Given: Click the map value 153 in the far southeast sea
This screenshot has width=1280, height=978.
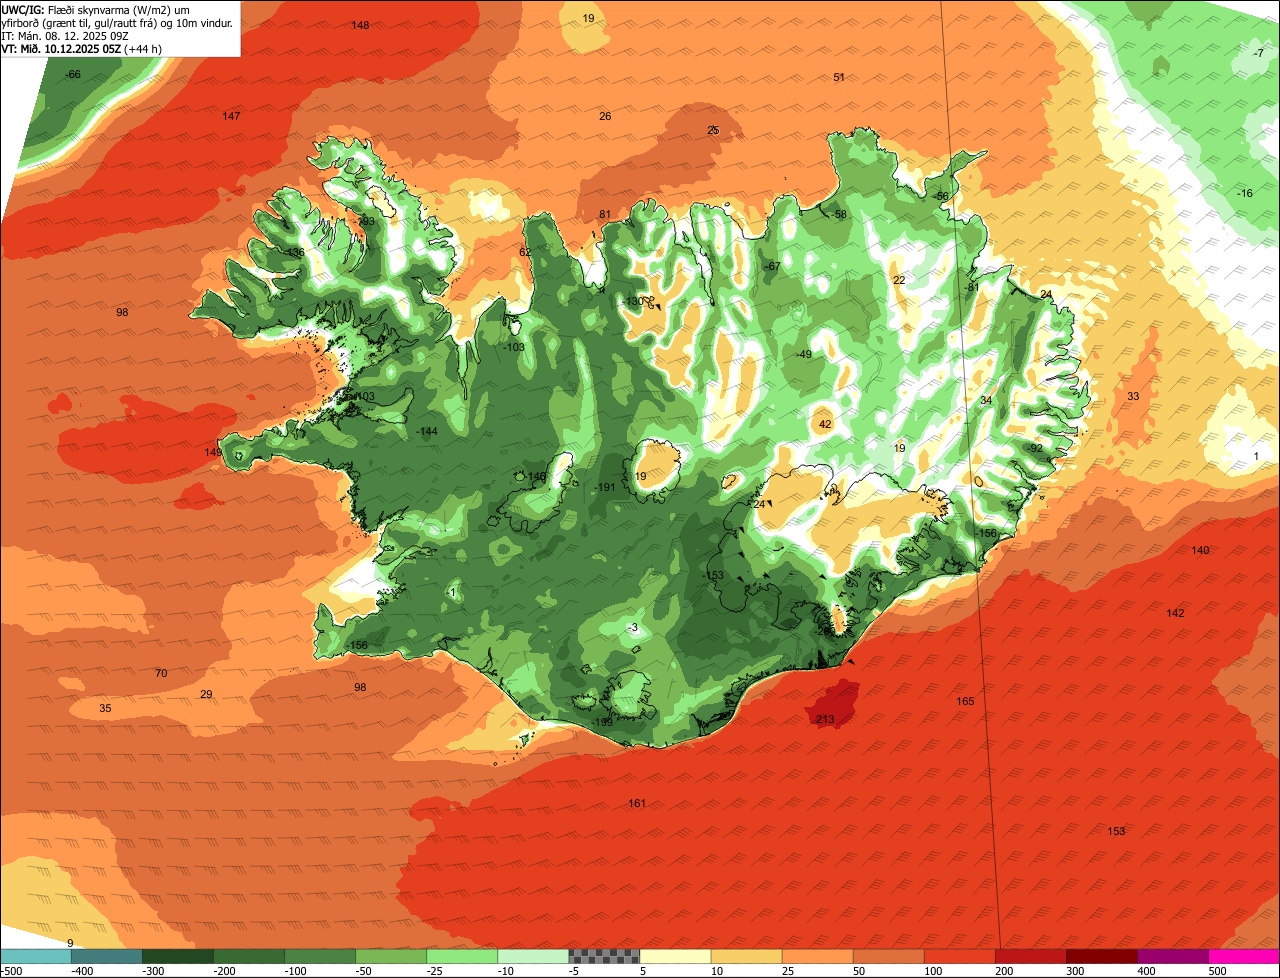Looking at the screenshot, I should pyautogui.click(x=1116, y=831).
